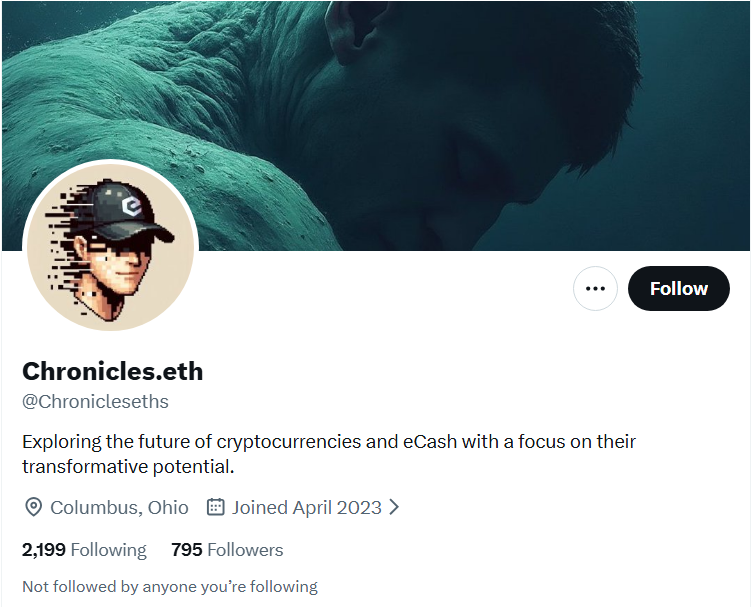The image size is (756, 607).
Task: Click the 2,199 following count number
Action: coord(44,550)
